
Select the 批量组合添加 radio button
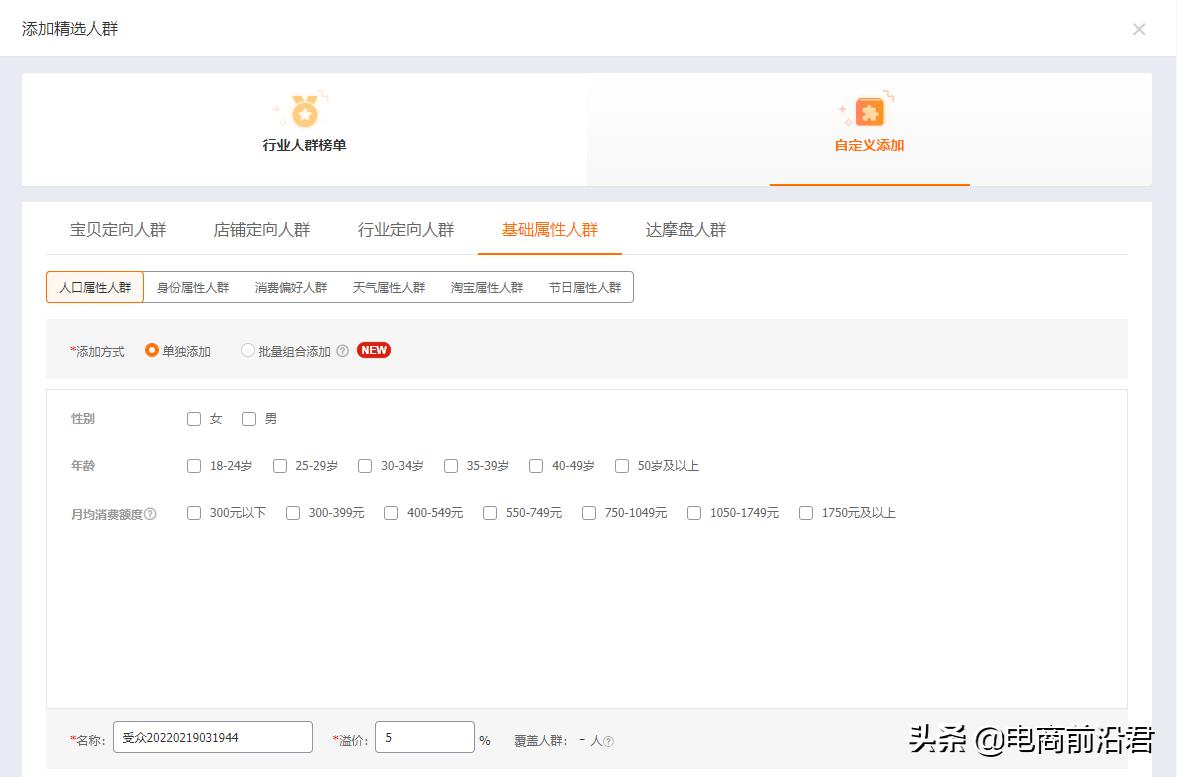click(x=247, y=350)
